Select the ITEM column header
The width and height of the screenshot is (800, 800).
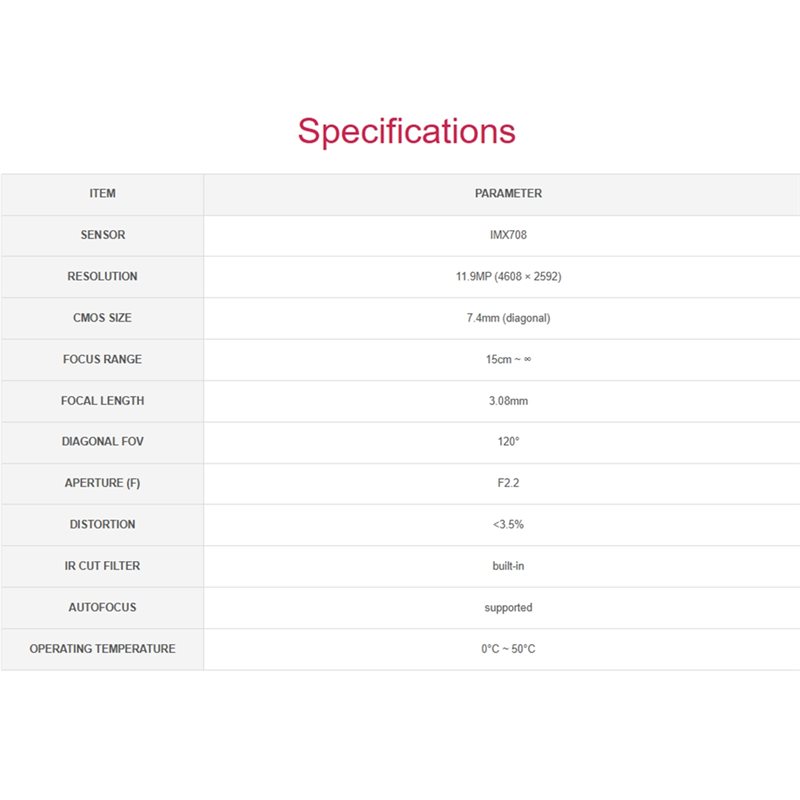click(x=103, y=193)
